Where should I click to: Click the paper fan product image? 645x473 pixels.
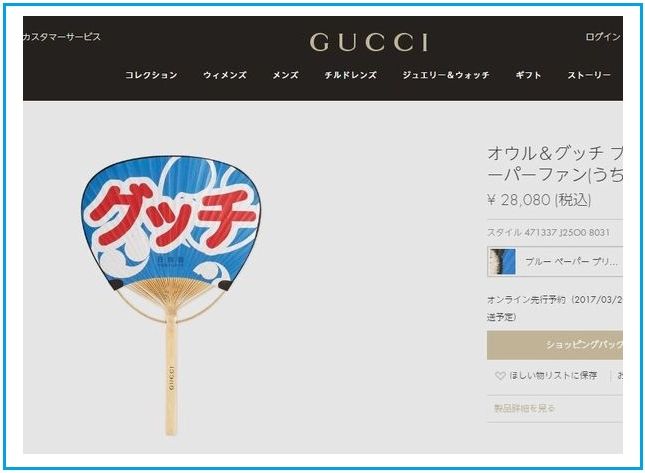pos(171,295)
